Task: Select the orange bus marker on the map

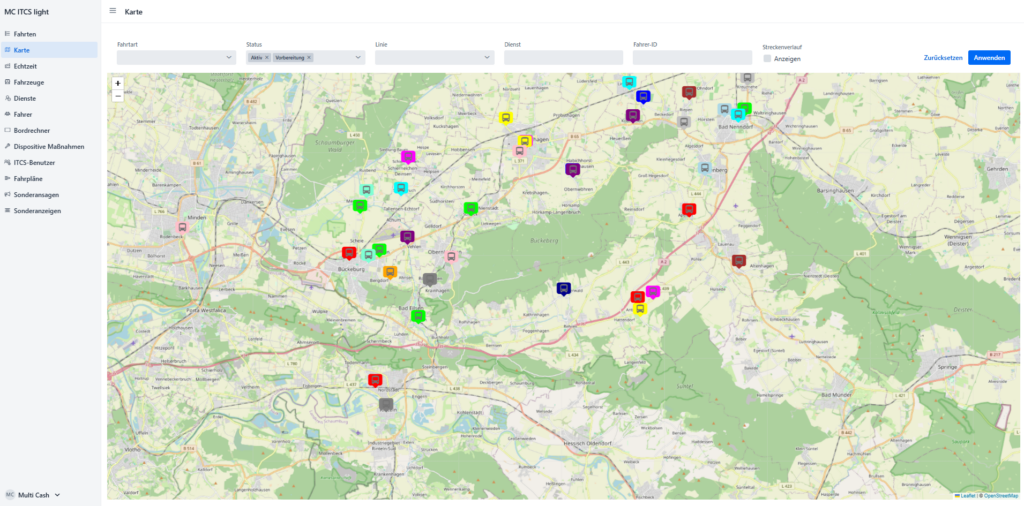Action: tap(390, 271)
